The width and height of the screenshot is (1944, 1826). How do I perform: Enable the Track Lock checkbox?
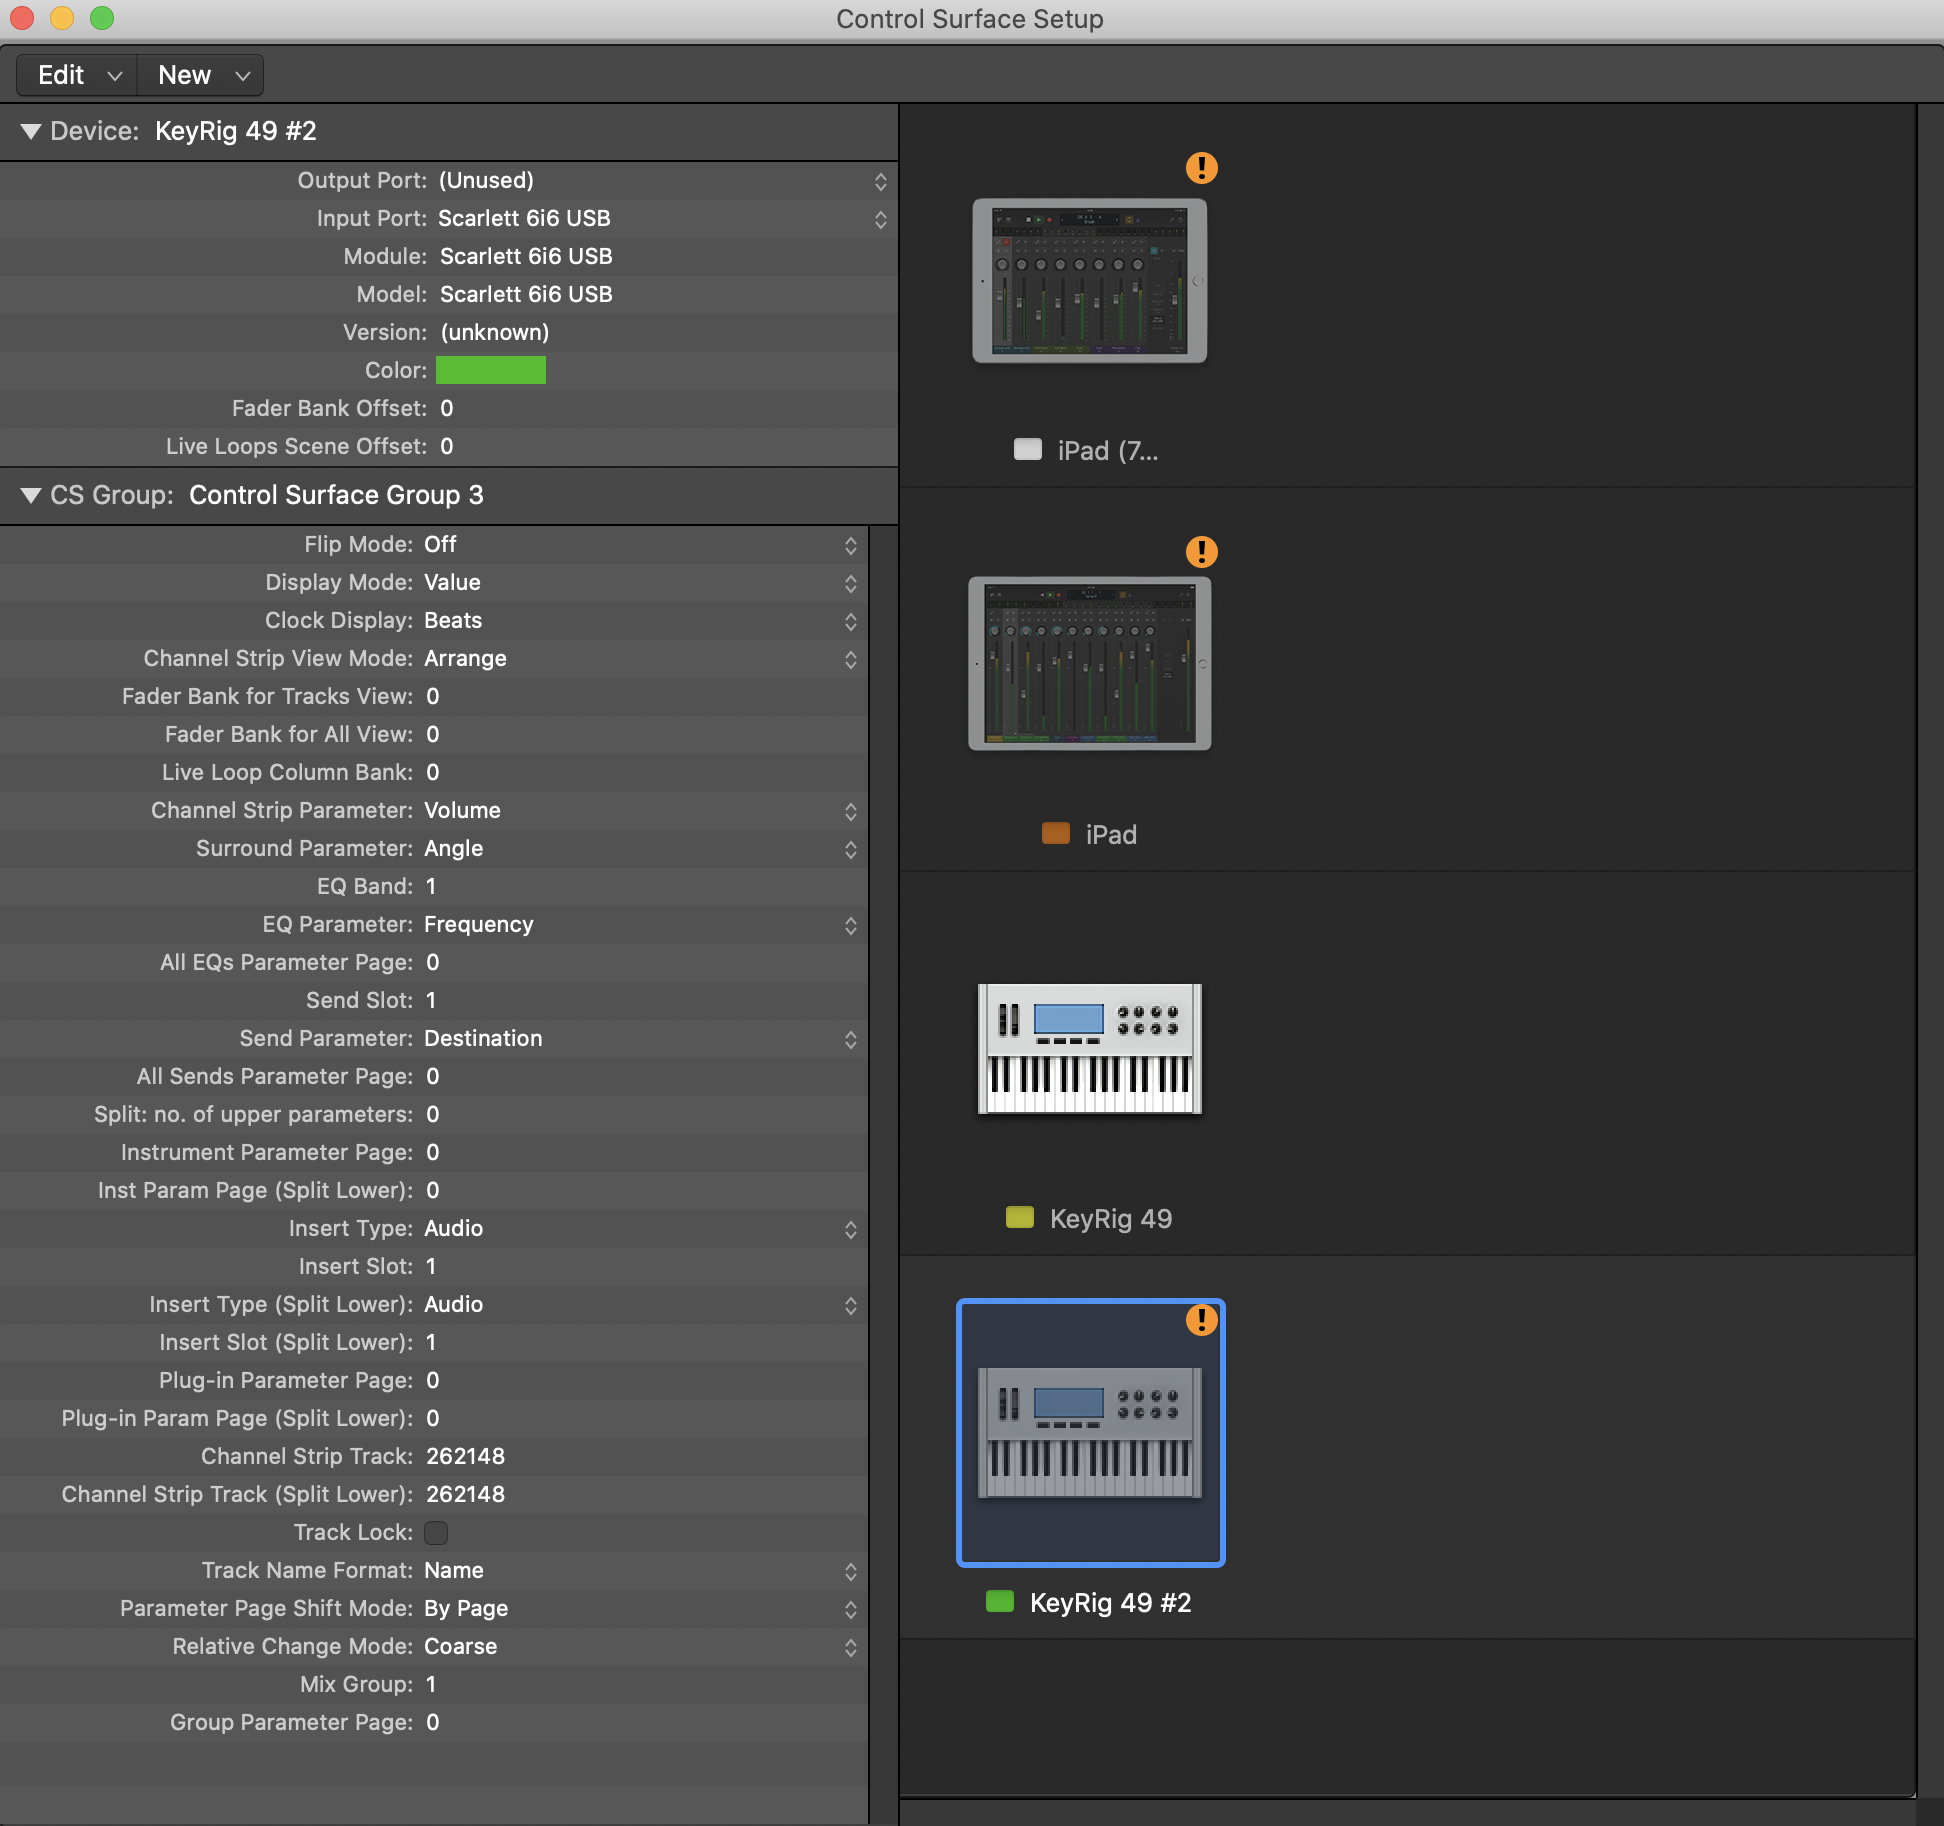(436, 1532)
